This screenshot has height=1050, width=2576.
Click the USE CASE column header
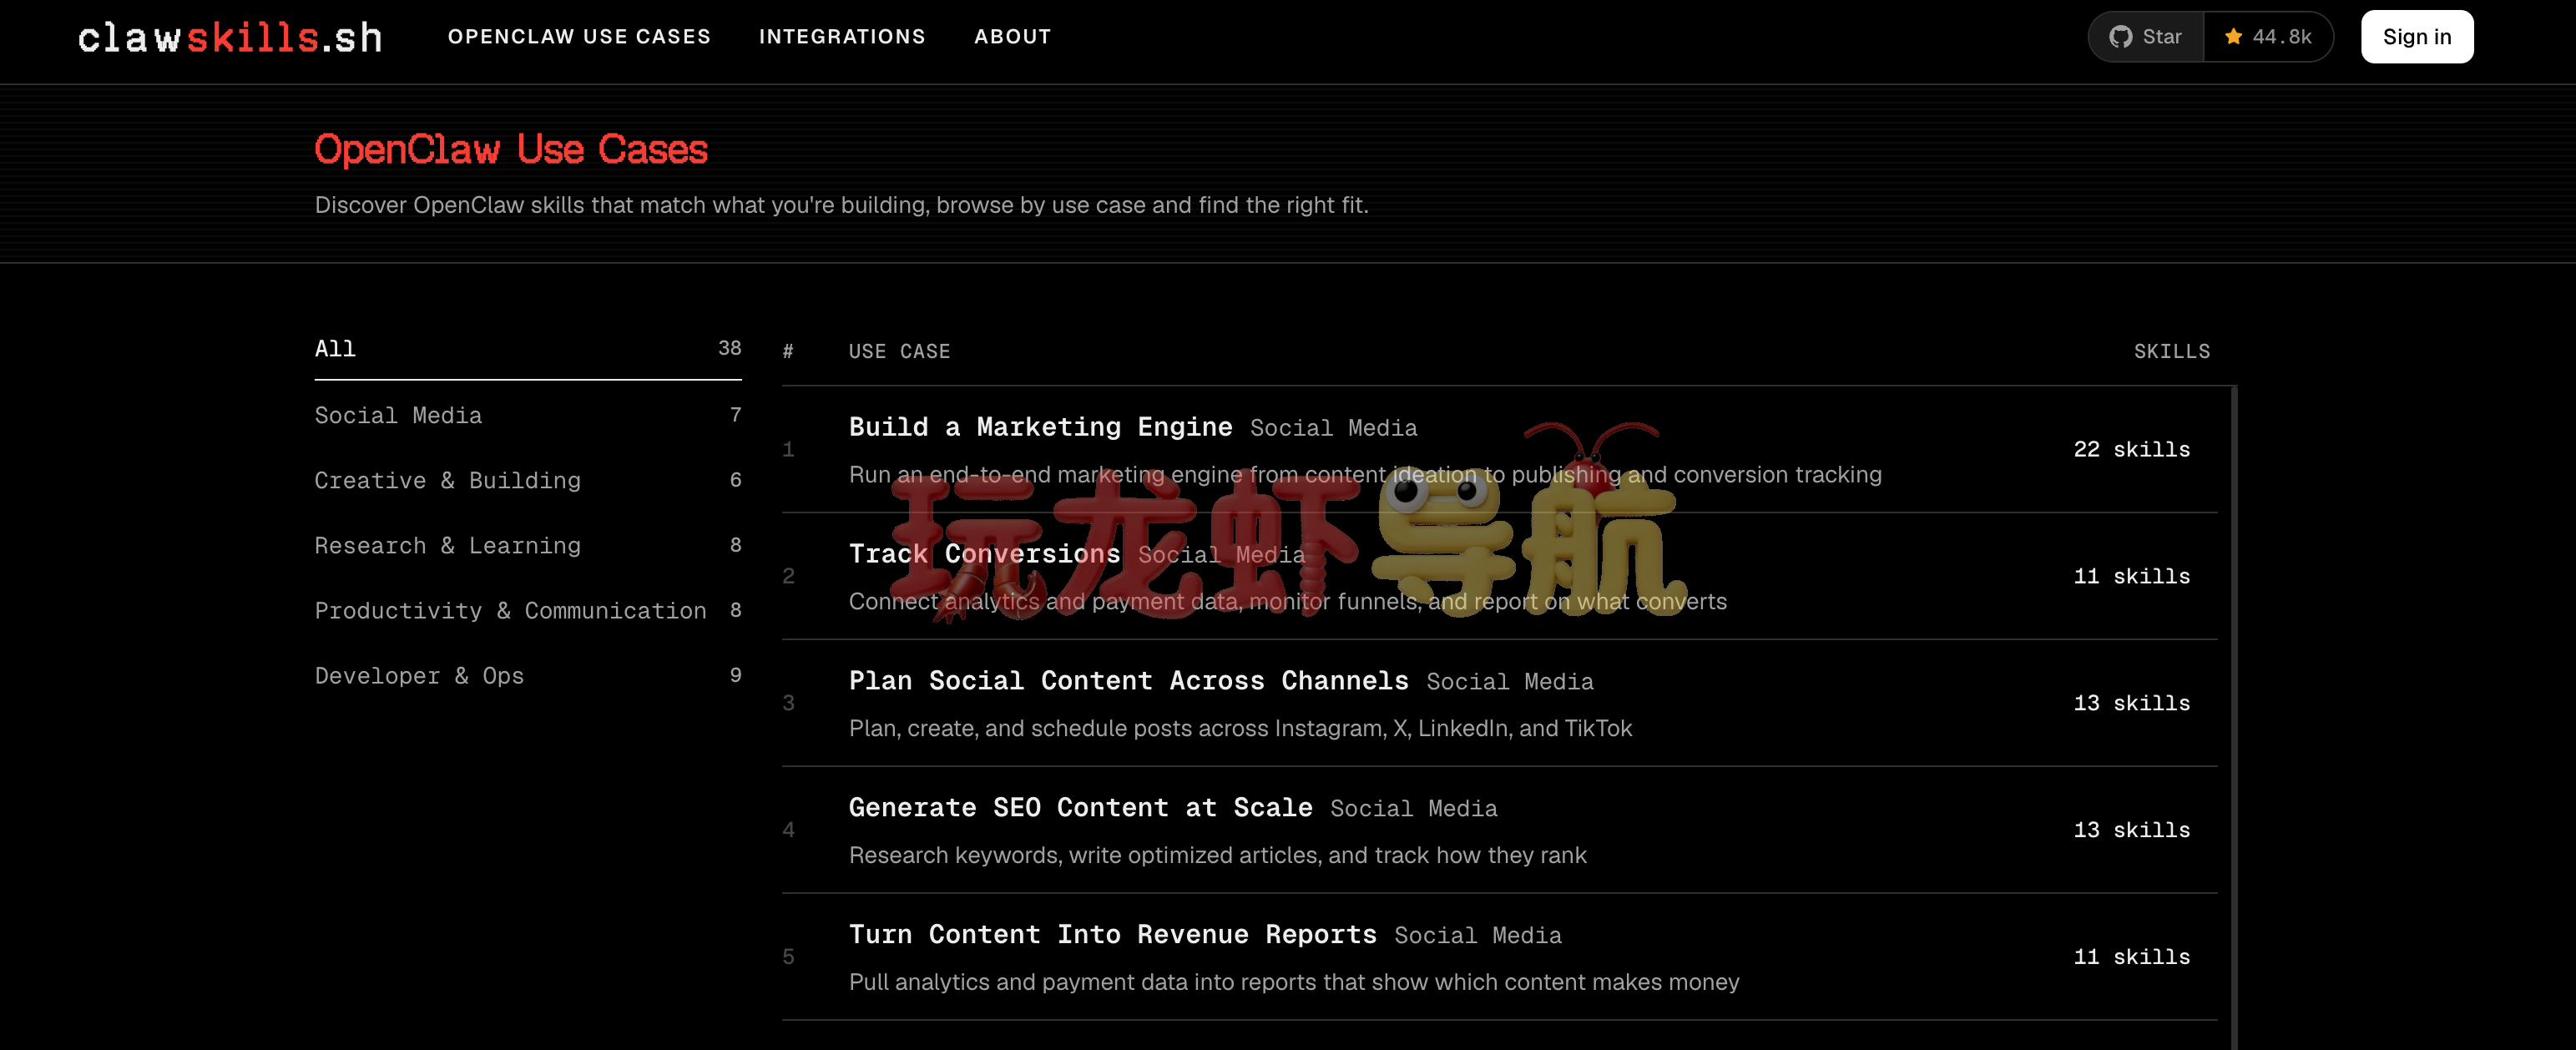click(x=899, y=351)
